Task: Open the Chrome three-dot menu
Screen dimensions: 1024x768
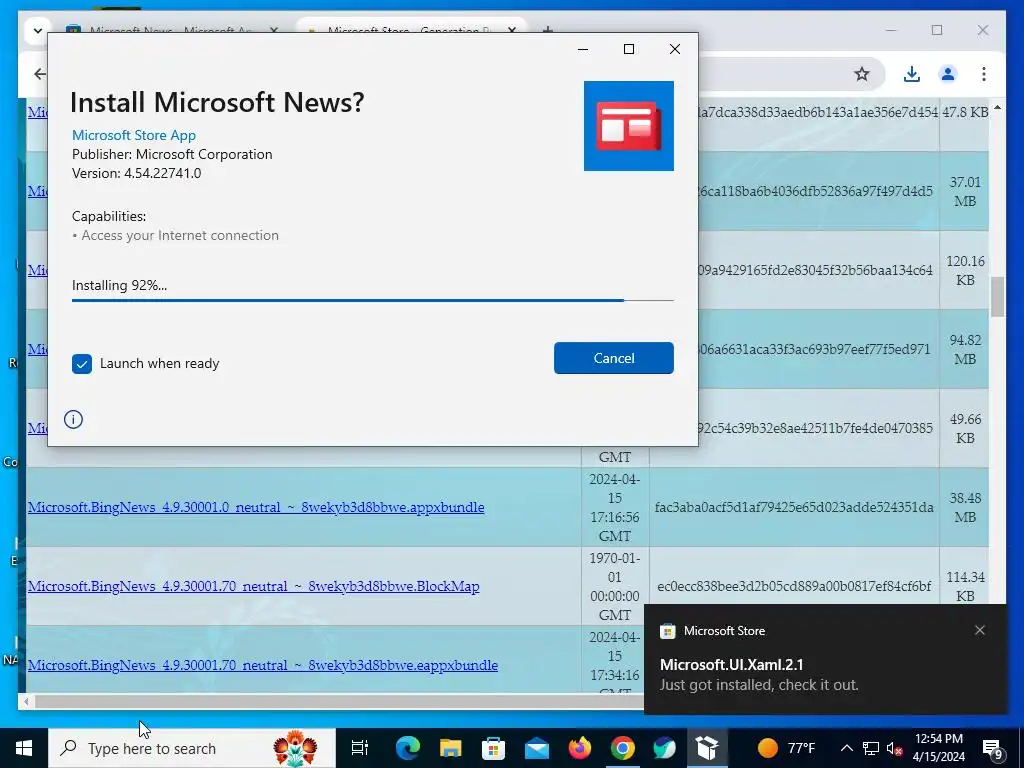Action: (x=984, y=74)
